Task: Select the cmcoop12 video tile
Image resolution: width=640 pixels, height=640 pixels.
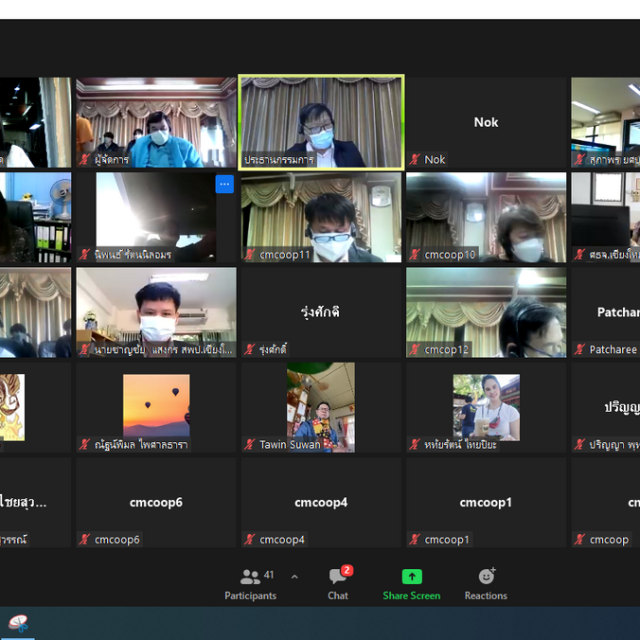Action: tap(486, 311)
